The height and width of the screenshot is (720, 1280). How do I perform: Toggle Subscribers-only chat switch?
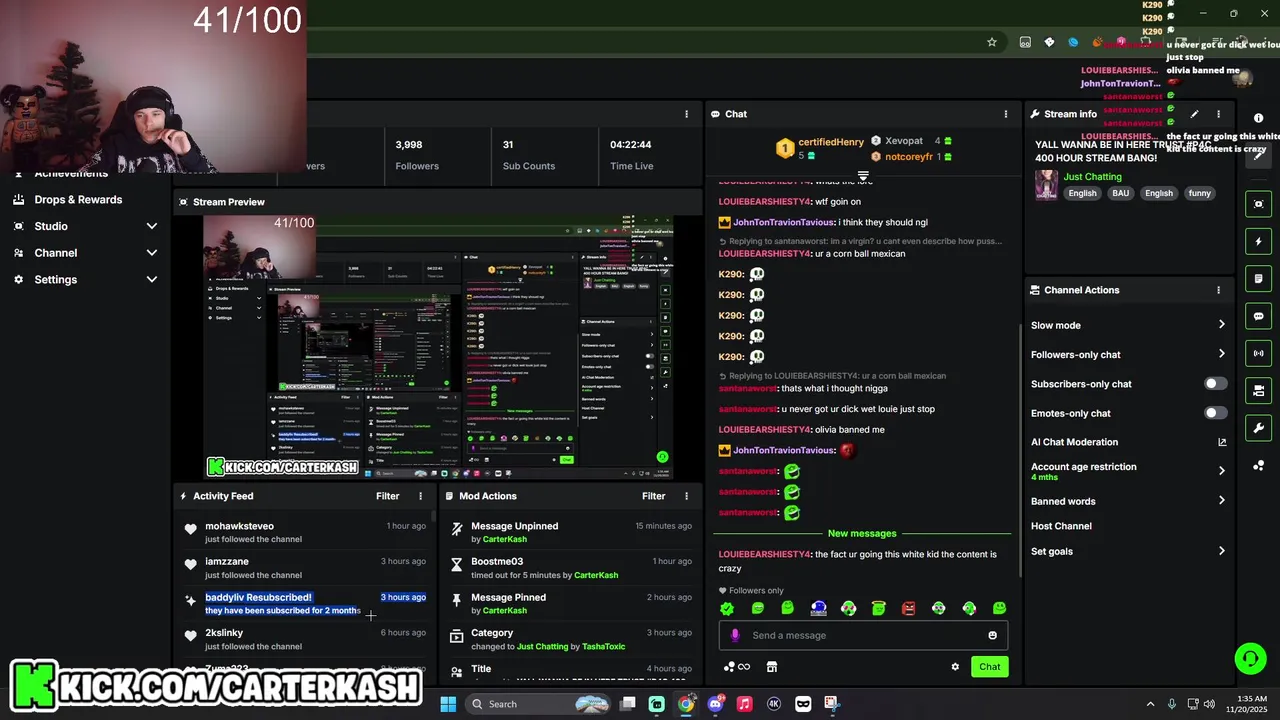pos(1215,384)
